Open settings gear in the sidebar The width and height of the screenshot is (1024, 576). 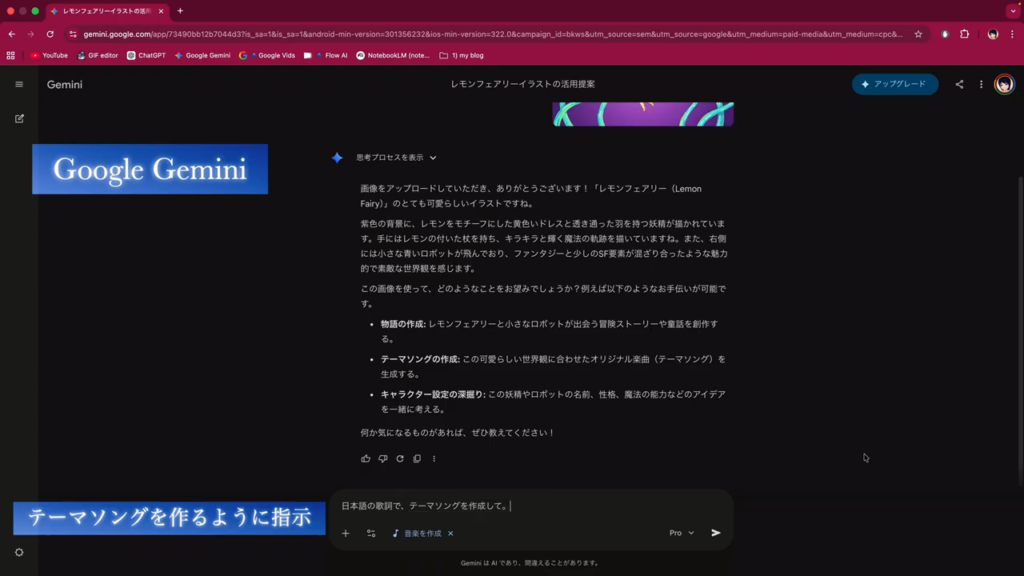pyautogui.click(x=19, y=552)
